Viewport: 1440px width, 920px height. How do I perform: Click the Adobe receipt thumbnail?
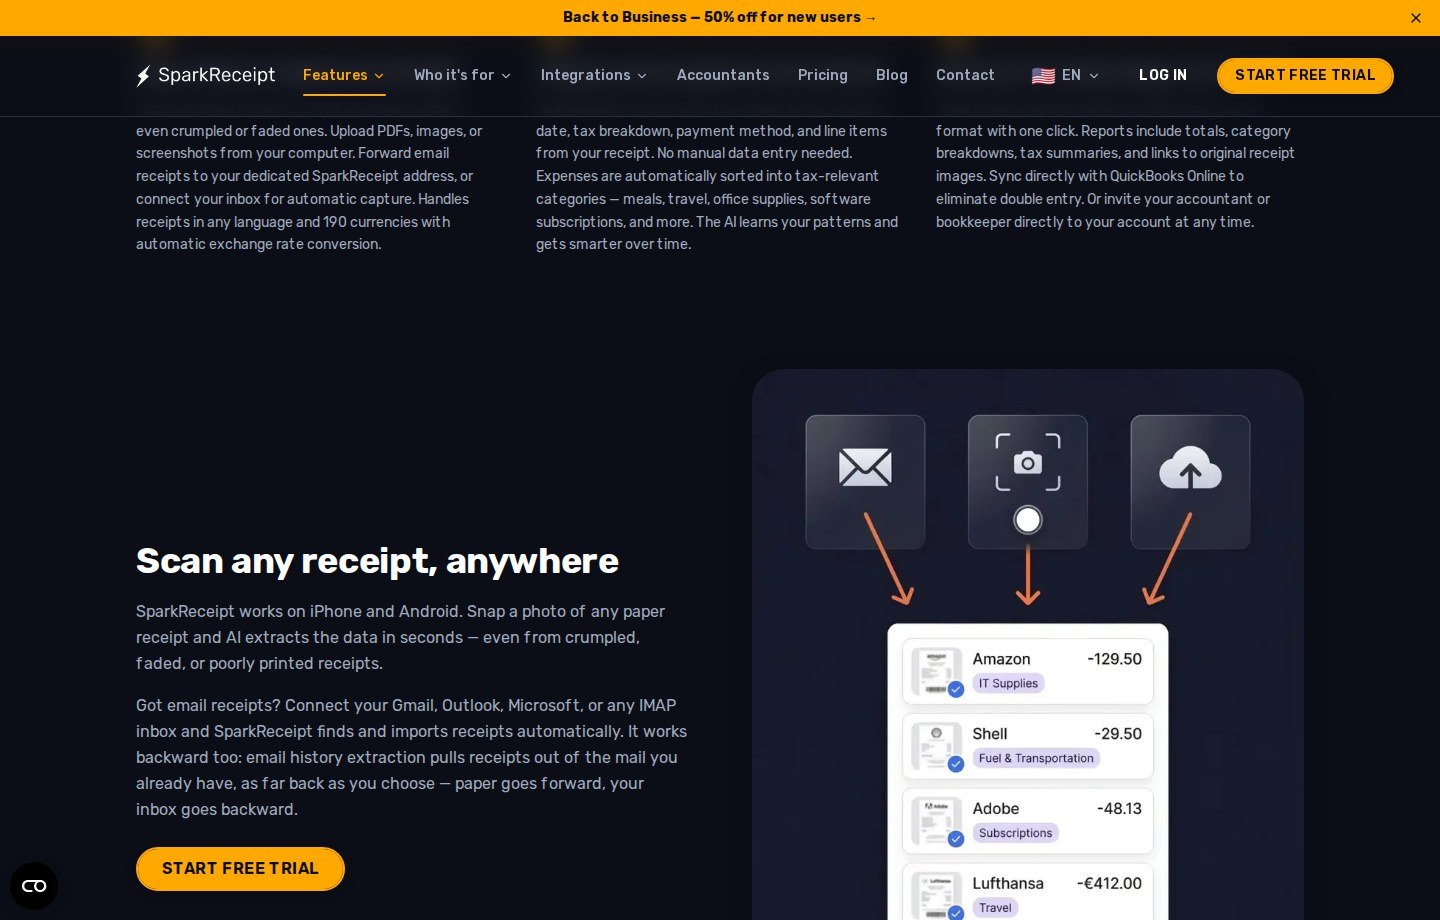coord(937,822)
